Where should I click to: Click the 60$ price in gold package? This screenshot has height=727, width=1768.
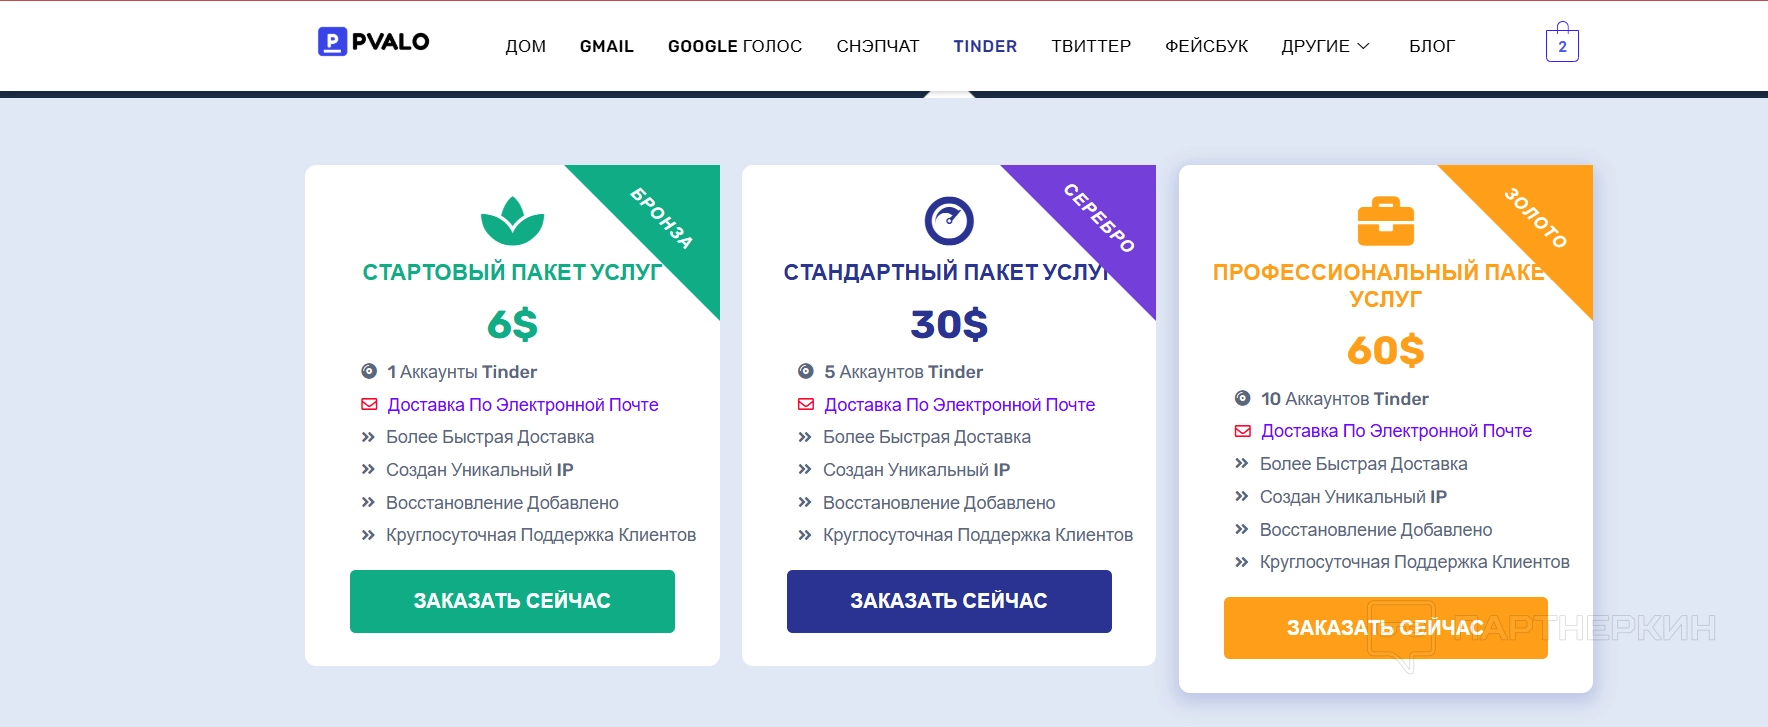1385,350
